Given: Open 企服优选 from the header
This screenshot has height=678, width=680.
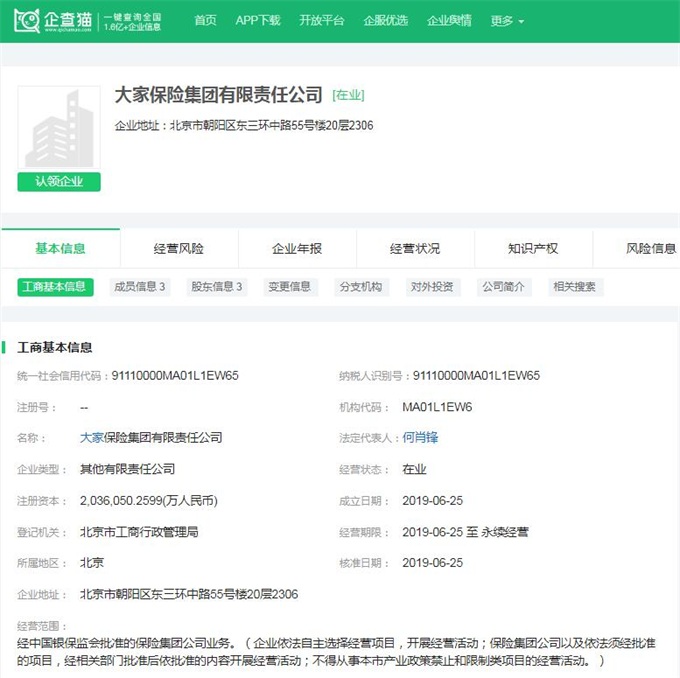Looking at the screenshot, I should point(386,20).
